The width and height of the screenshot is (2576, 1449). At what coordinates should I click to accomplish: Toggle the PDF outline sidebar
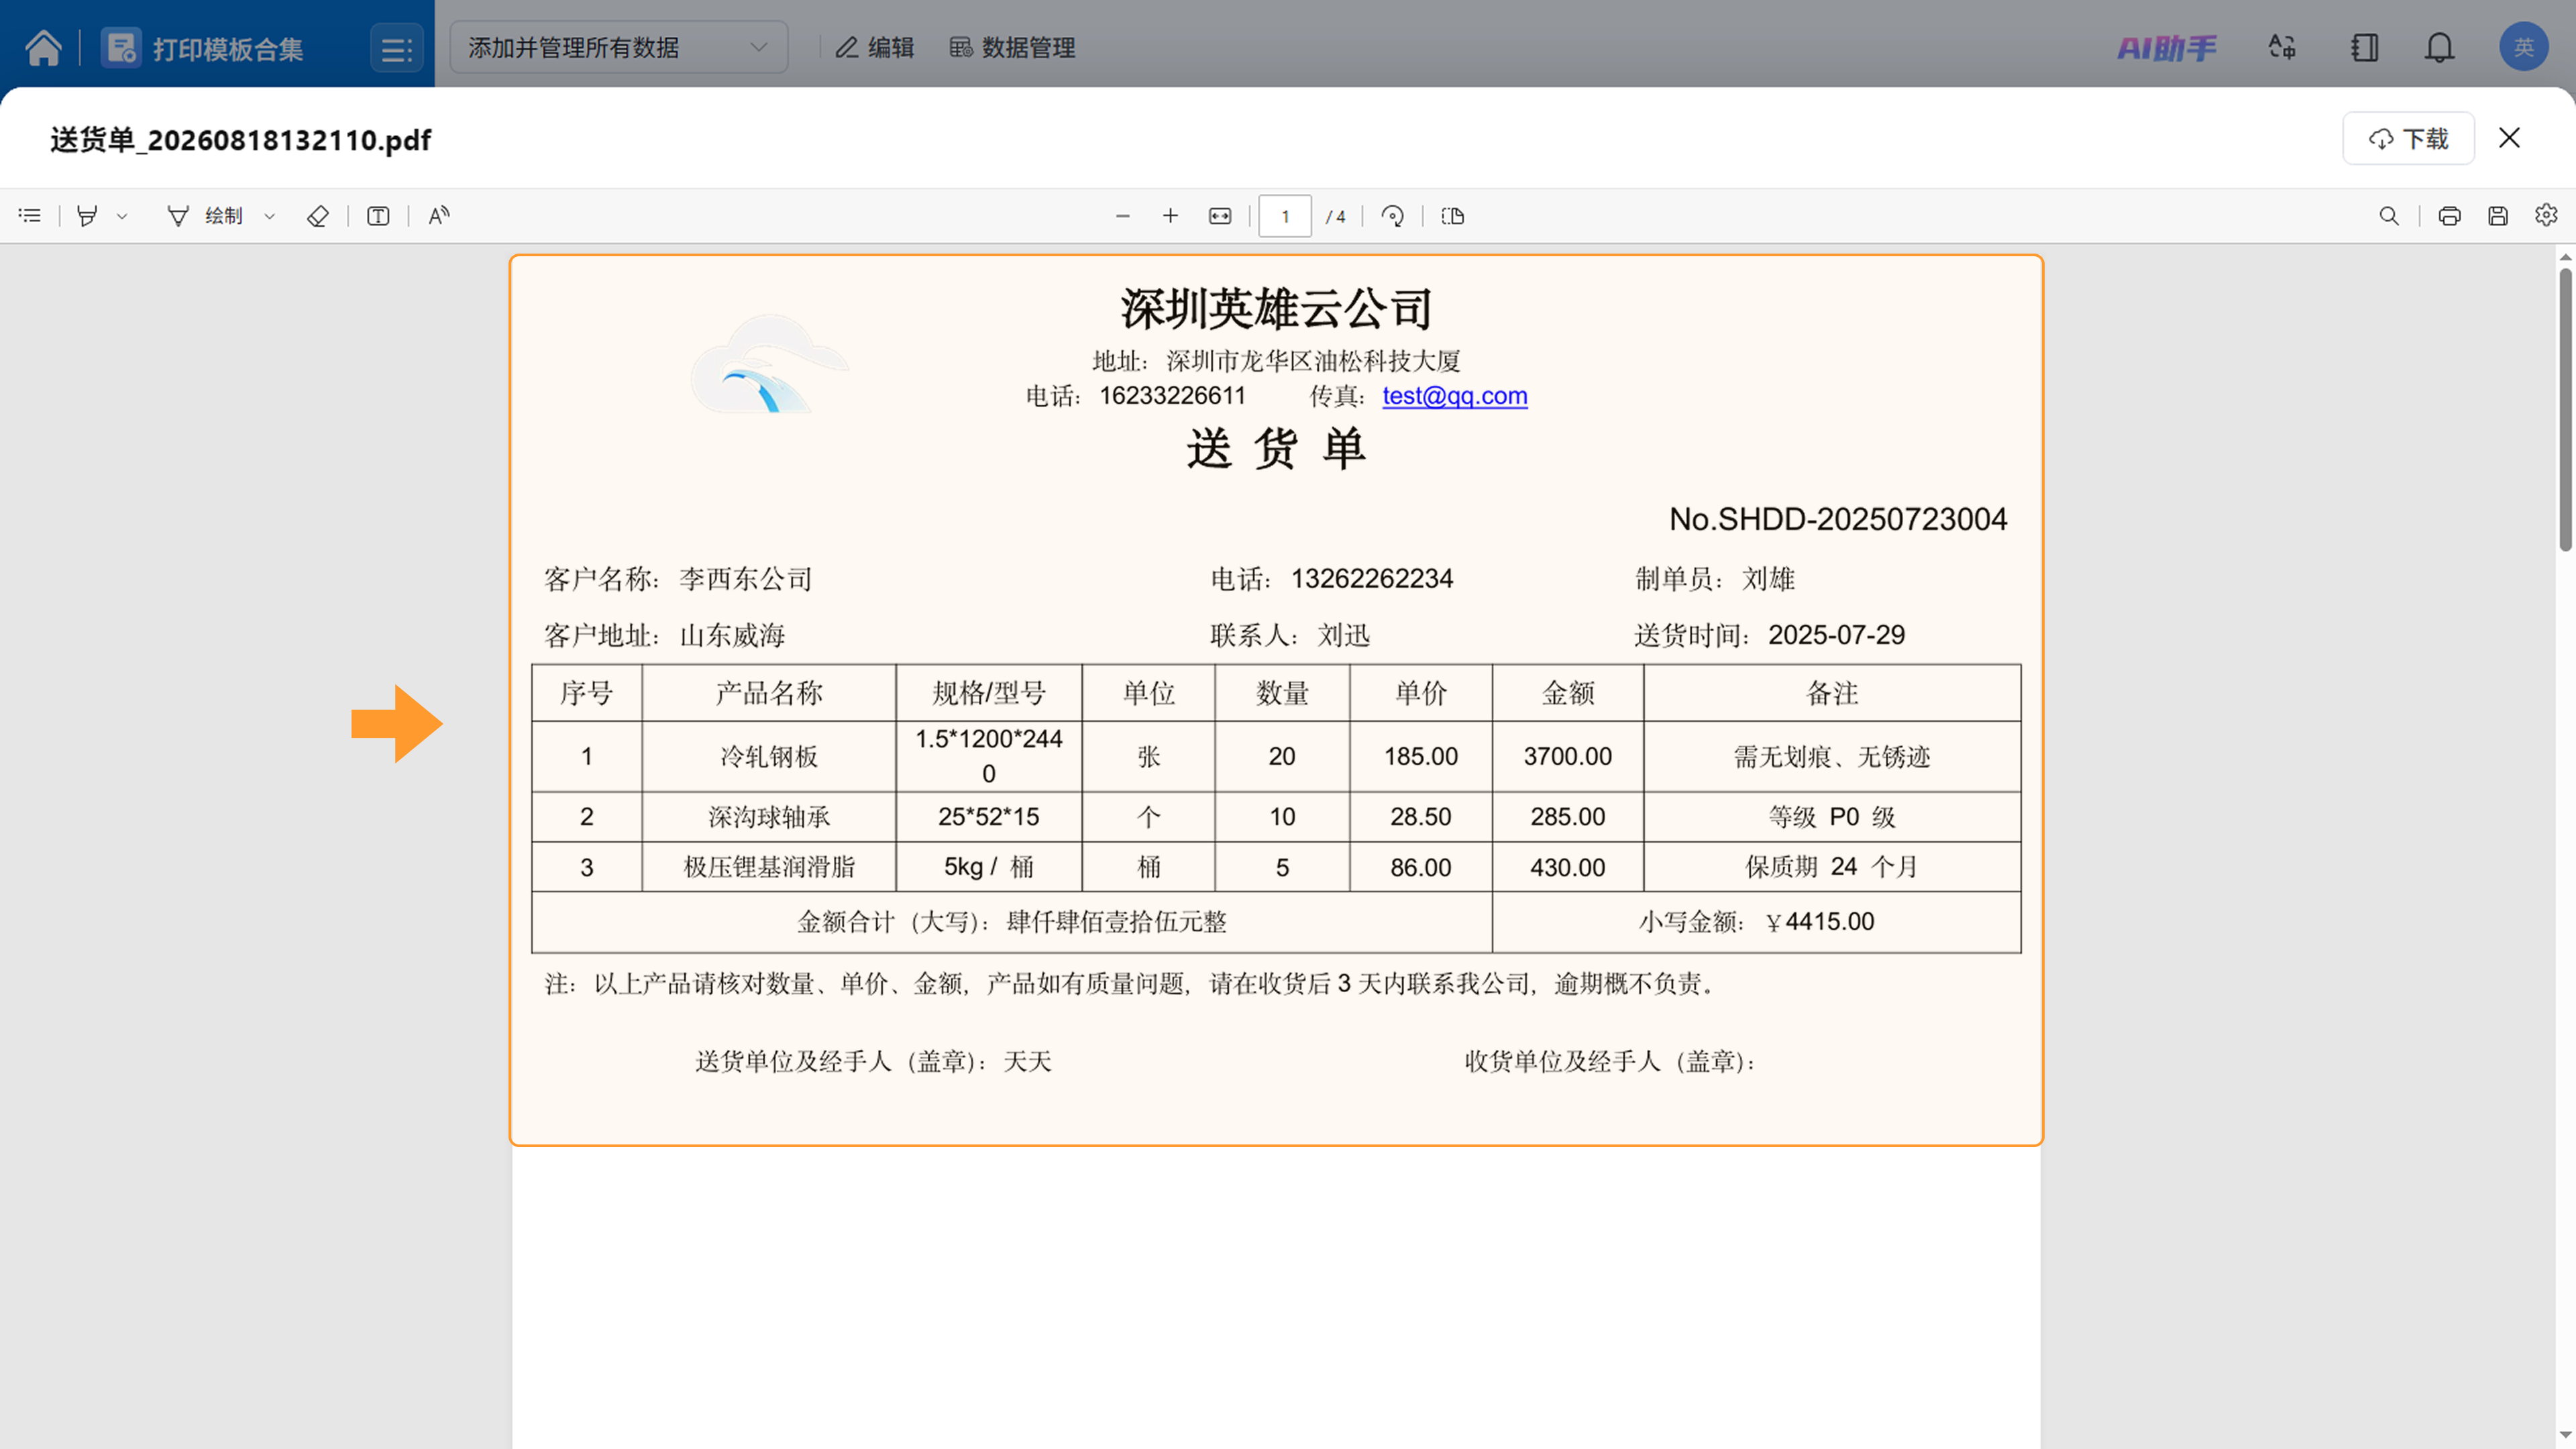tap(30, 216)
